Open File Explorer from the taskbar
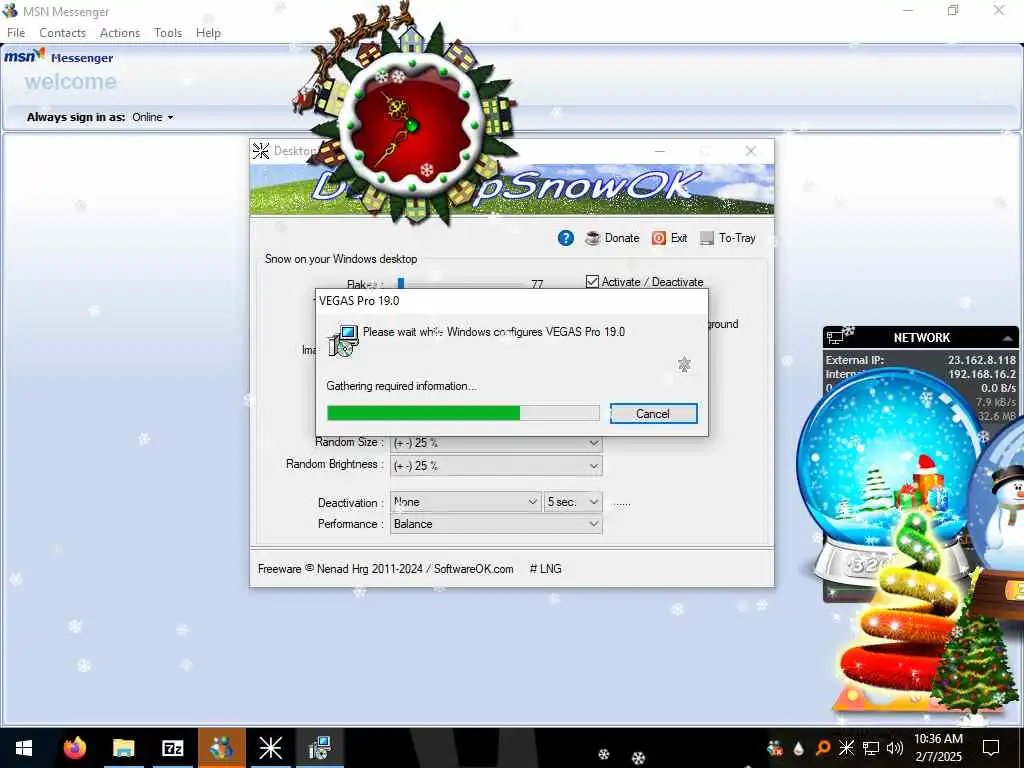The height and width of the screenshot is (768, 1024). coord(123,748)
